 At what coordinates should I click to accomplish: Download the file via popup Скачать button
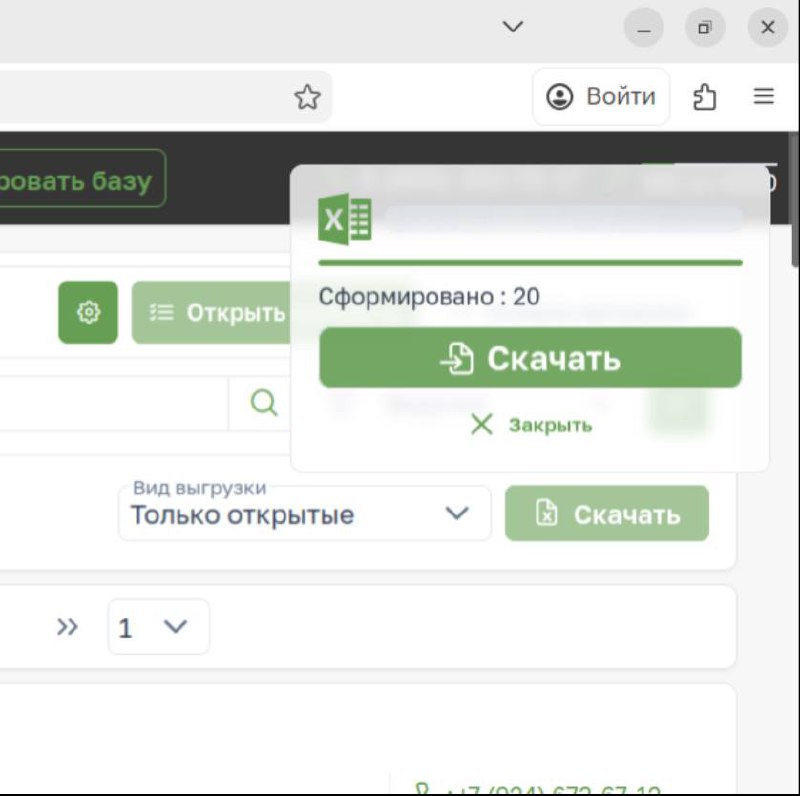tap(530, 358)
